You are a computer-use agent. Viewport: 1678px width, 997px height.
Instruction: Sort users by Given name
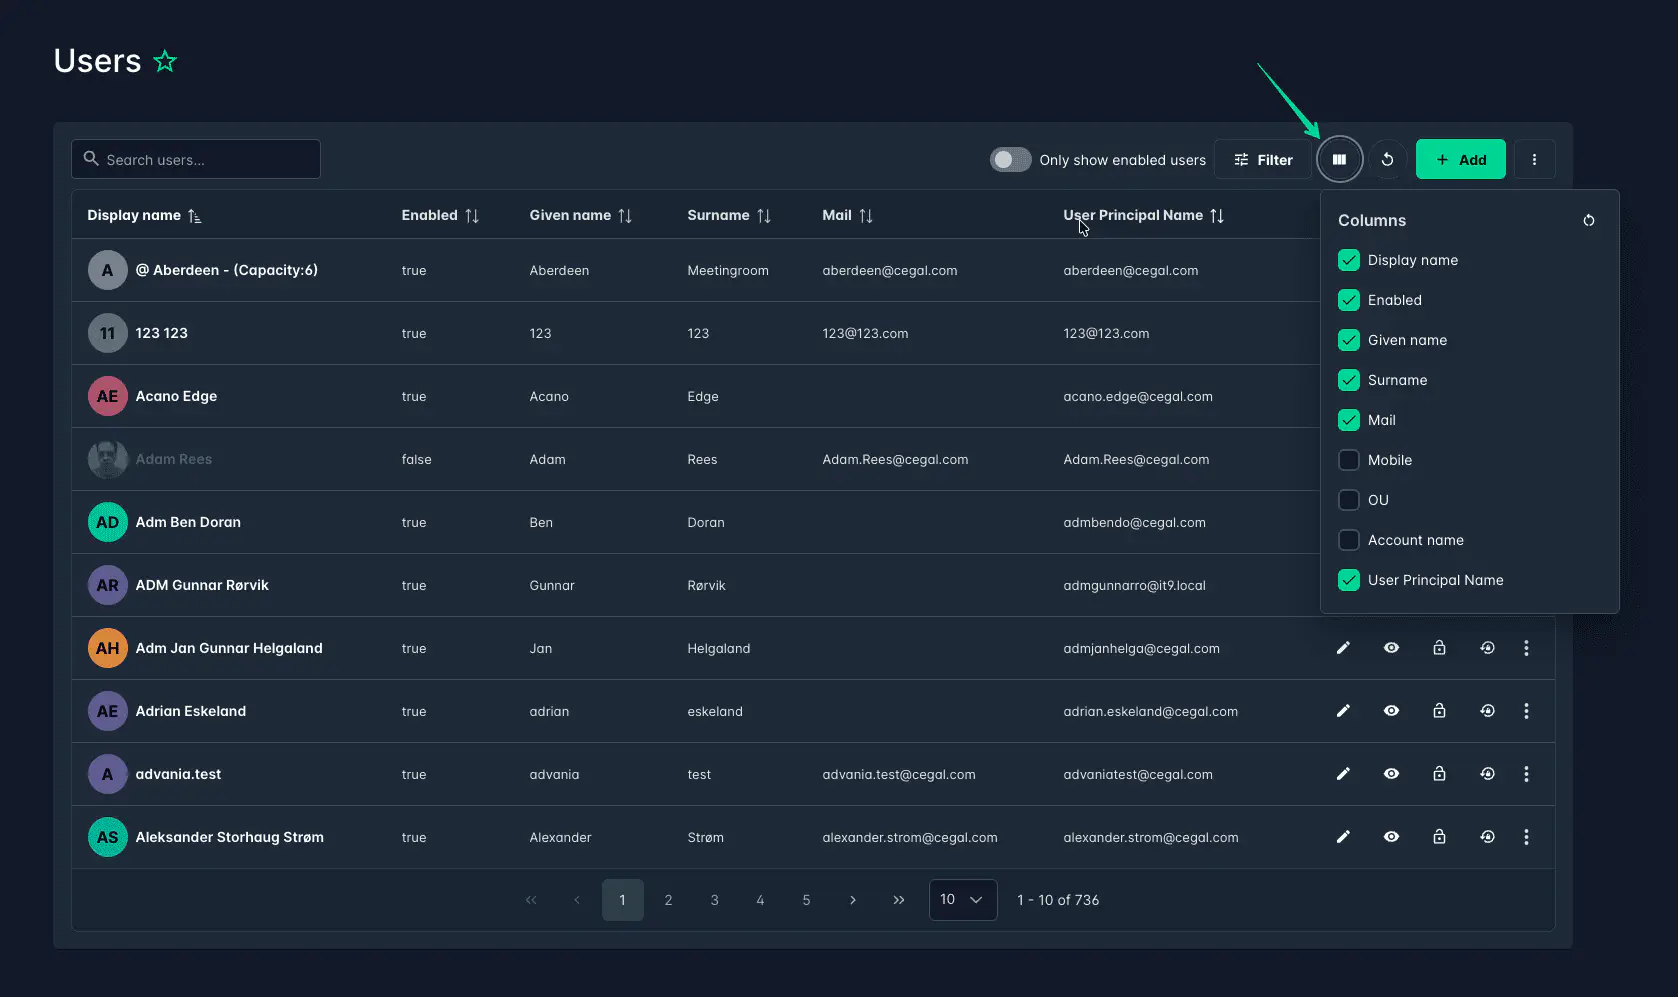coord(624,215)
